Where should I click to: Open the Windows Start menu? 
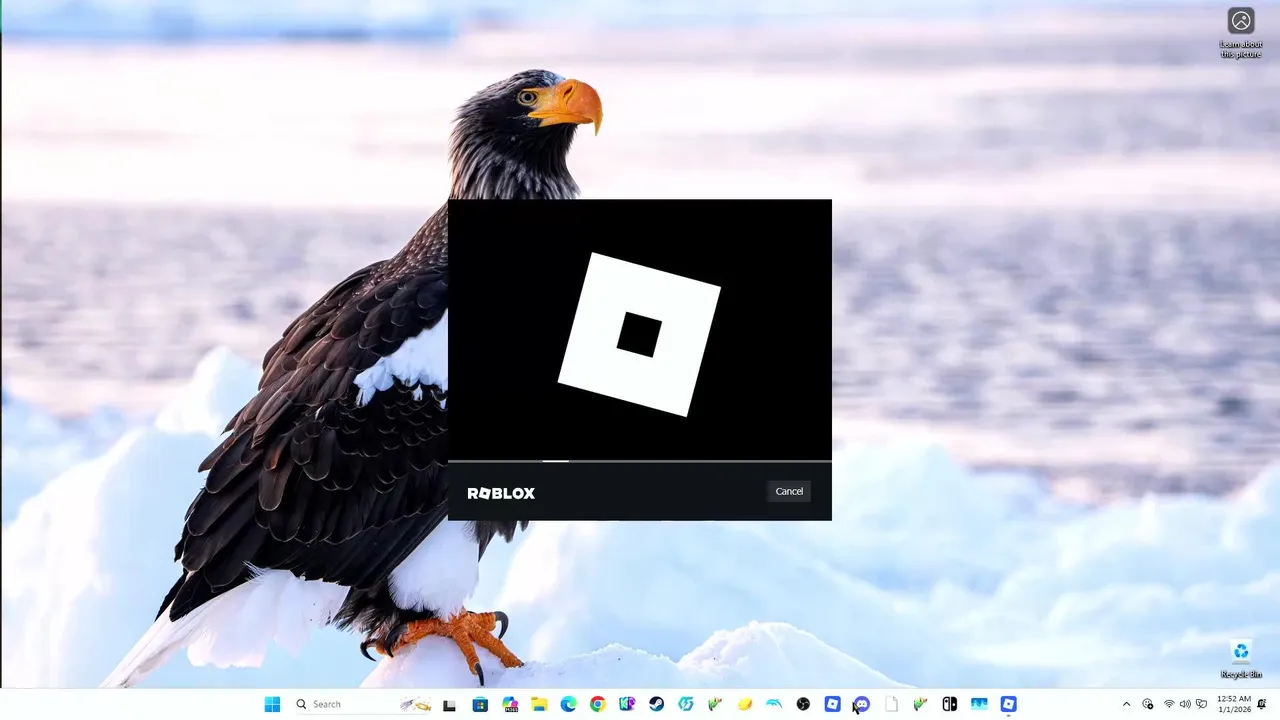272,704
